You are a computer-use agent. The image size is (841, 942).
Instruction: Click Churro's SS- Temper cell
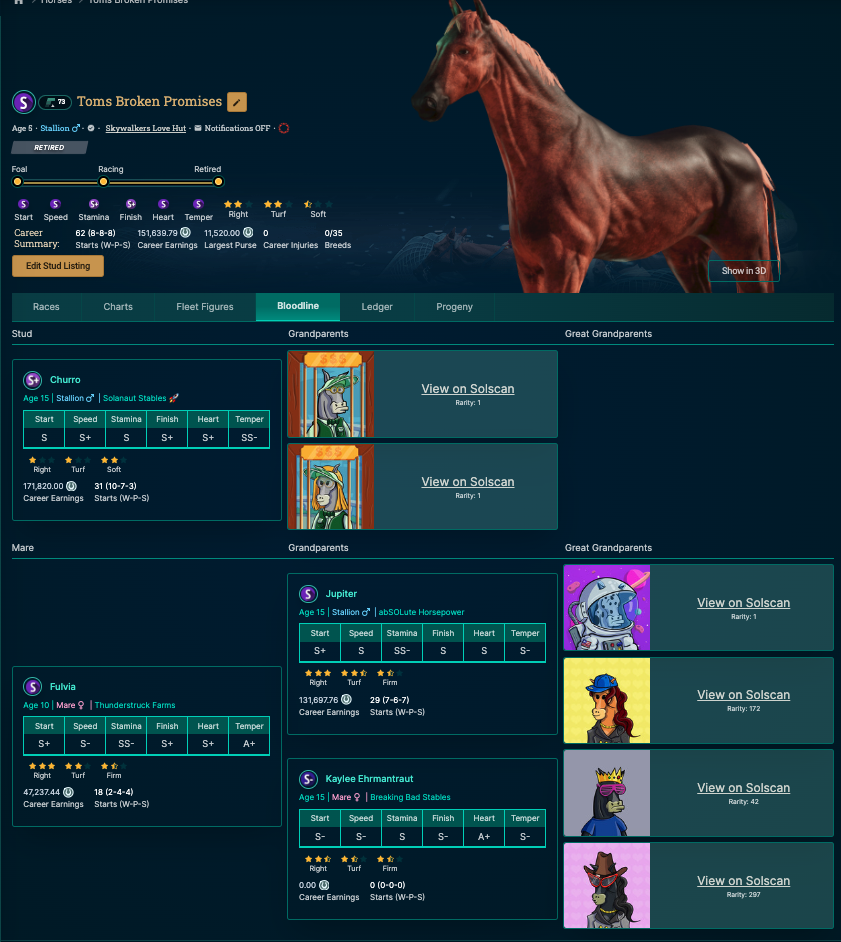(249, 438)
